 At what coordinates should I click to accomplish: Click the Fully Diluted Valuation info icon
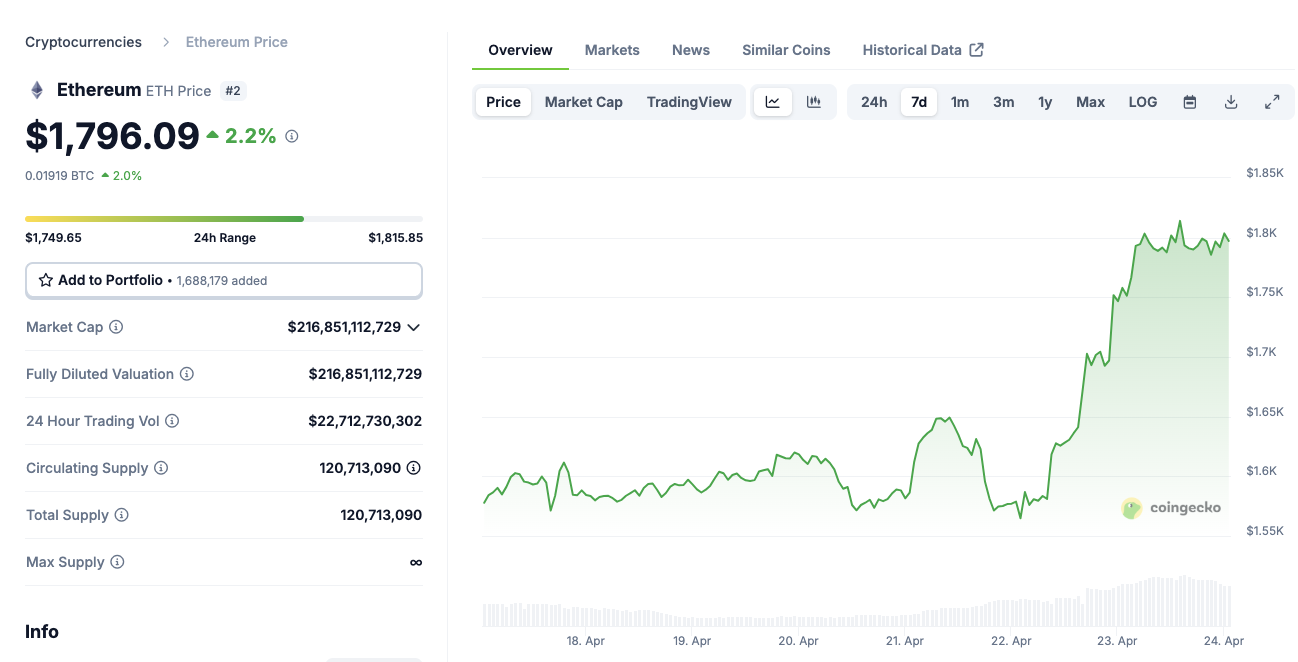(x=187, y=374)
